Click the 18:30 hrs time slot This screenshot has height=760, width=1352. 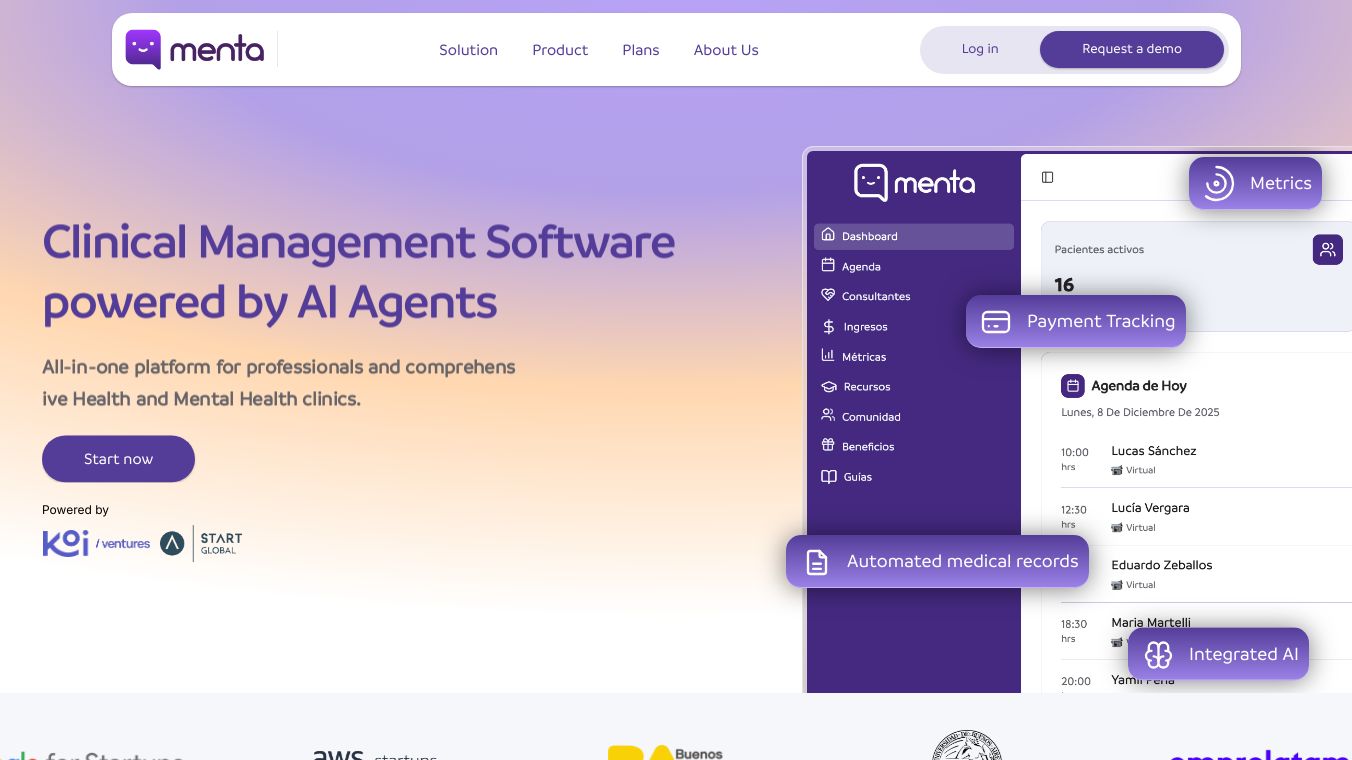click(1074, 630)
